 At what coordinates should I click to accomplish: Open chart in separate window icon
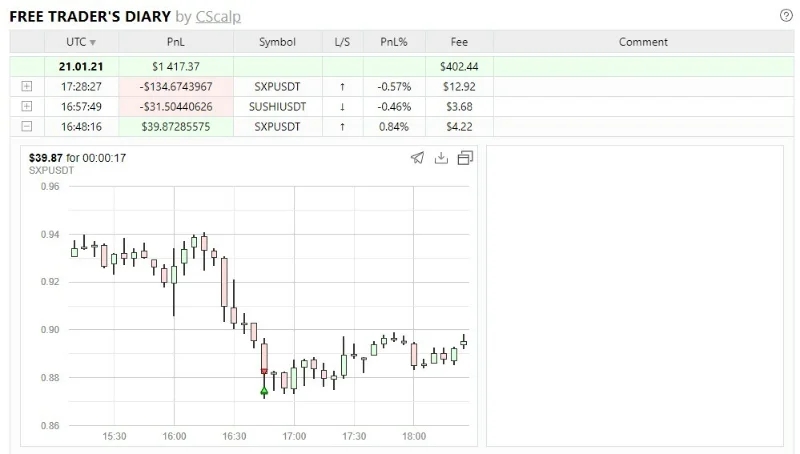click(x=465, y=158)
